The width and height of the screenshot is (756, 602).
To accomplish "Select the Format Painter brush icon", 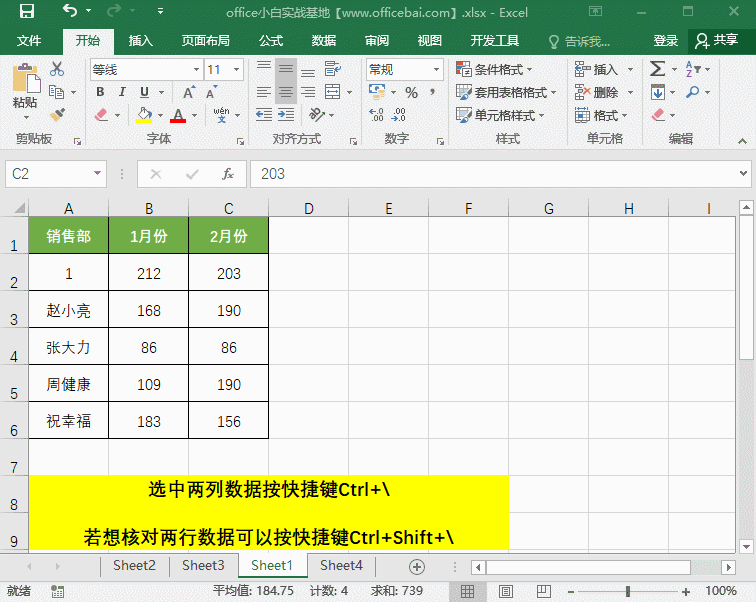I will pyautogui.click(x=57, y=115).
